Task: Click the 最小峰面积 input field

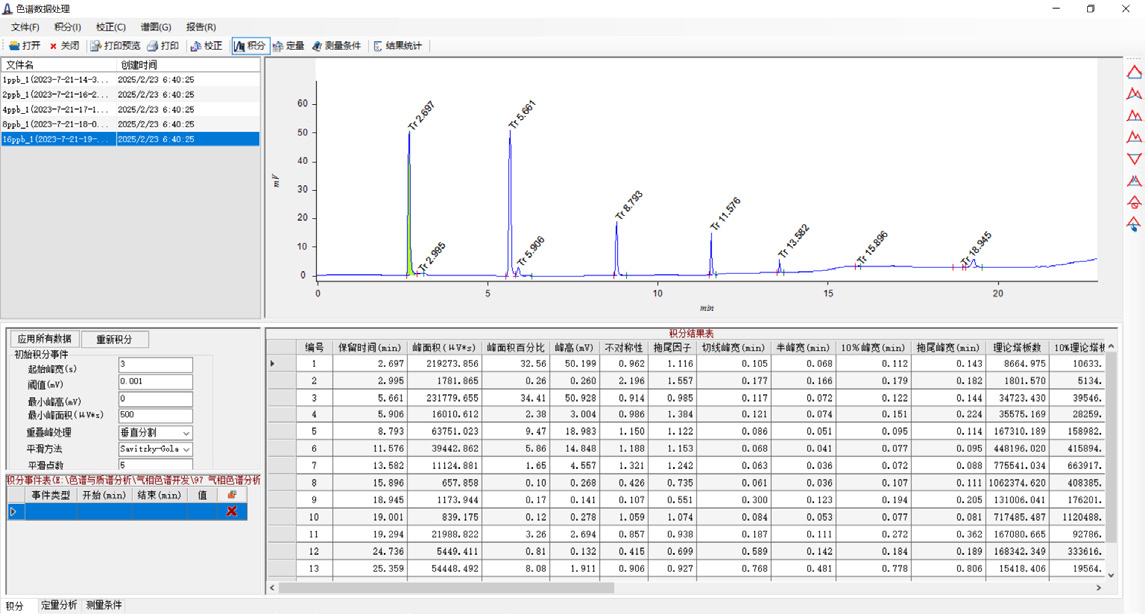Action: (156, 415)
